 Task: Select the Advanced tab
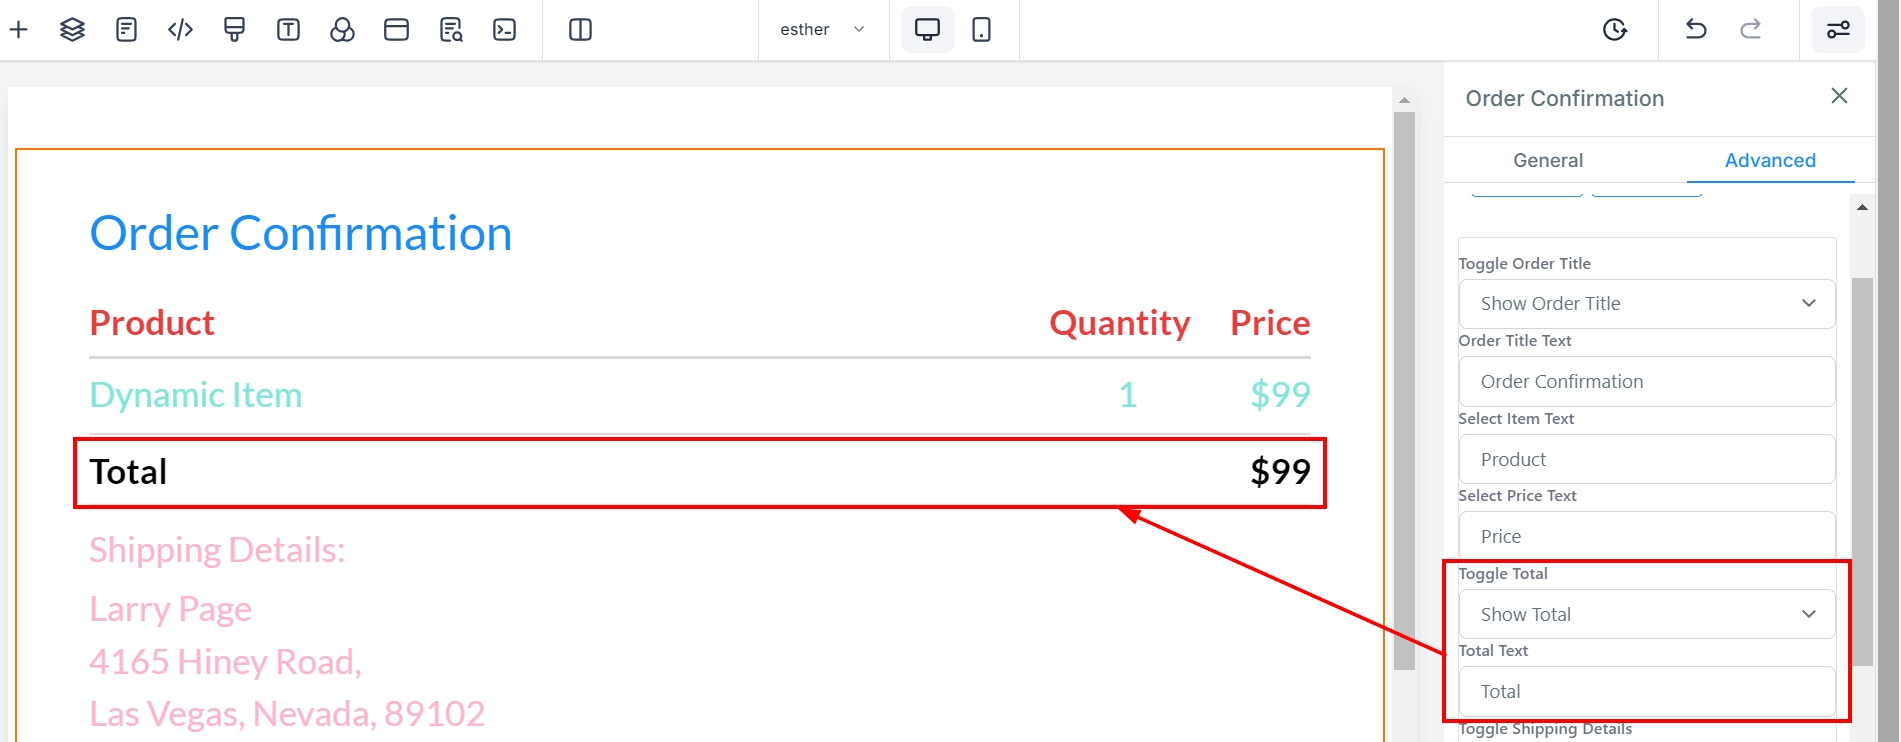tap(1769, 161)
